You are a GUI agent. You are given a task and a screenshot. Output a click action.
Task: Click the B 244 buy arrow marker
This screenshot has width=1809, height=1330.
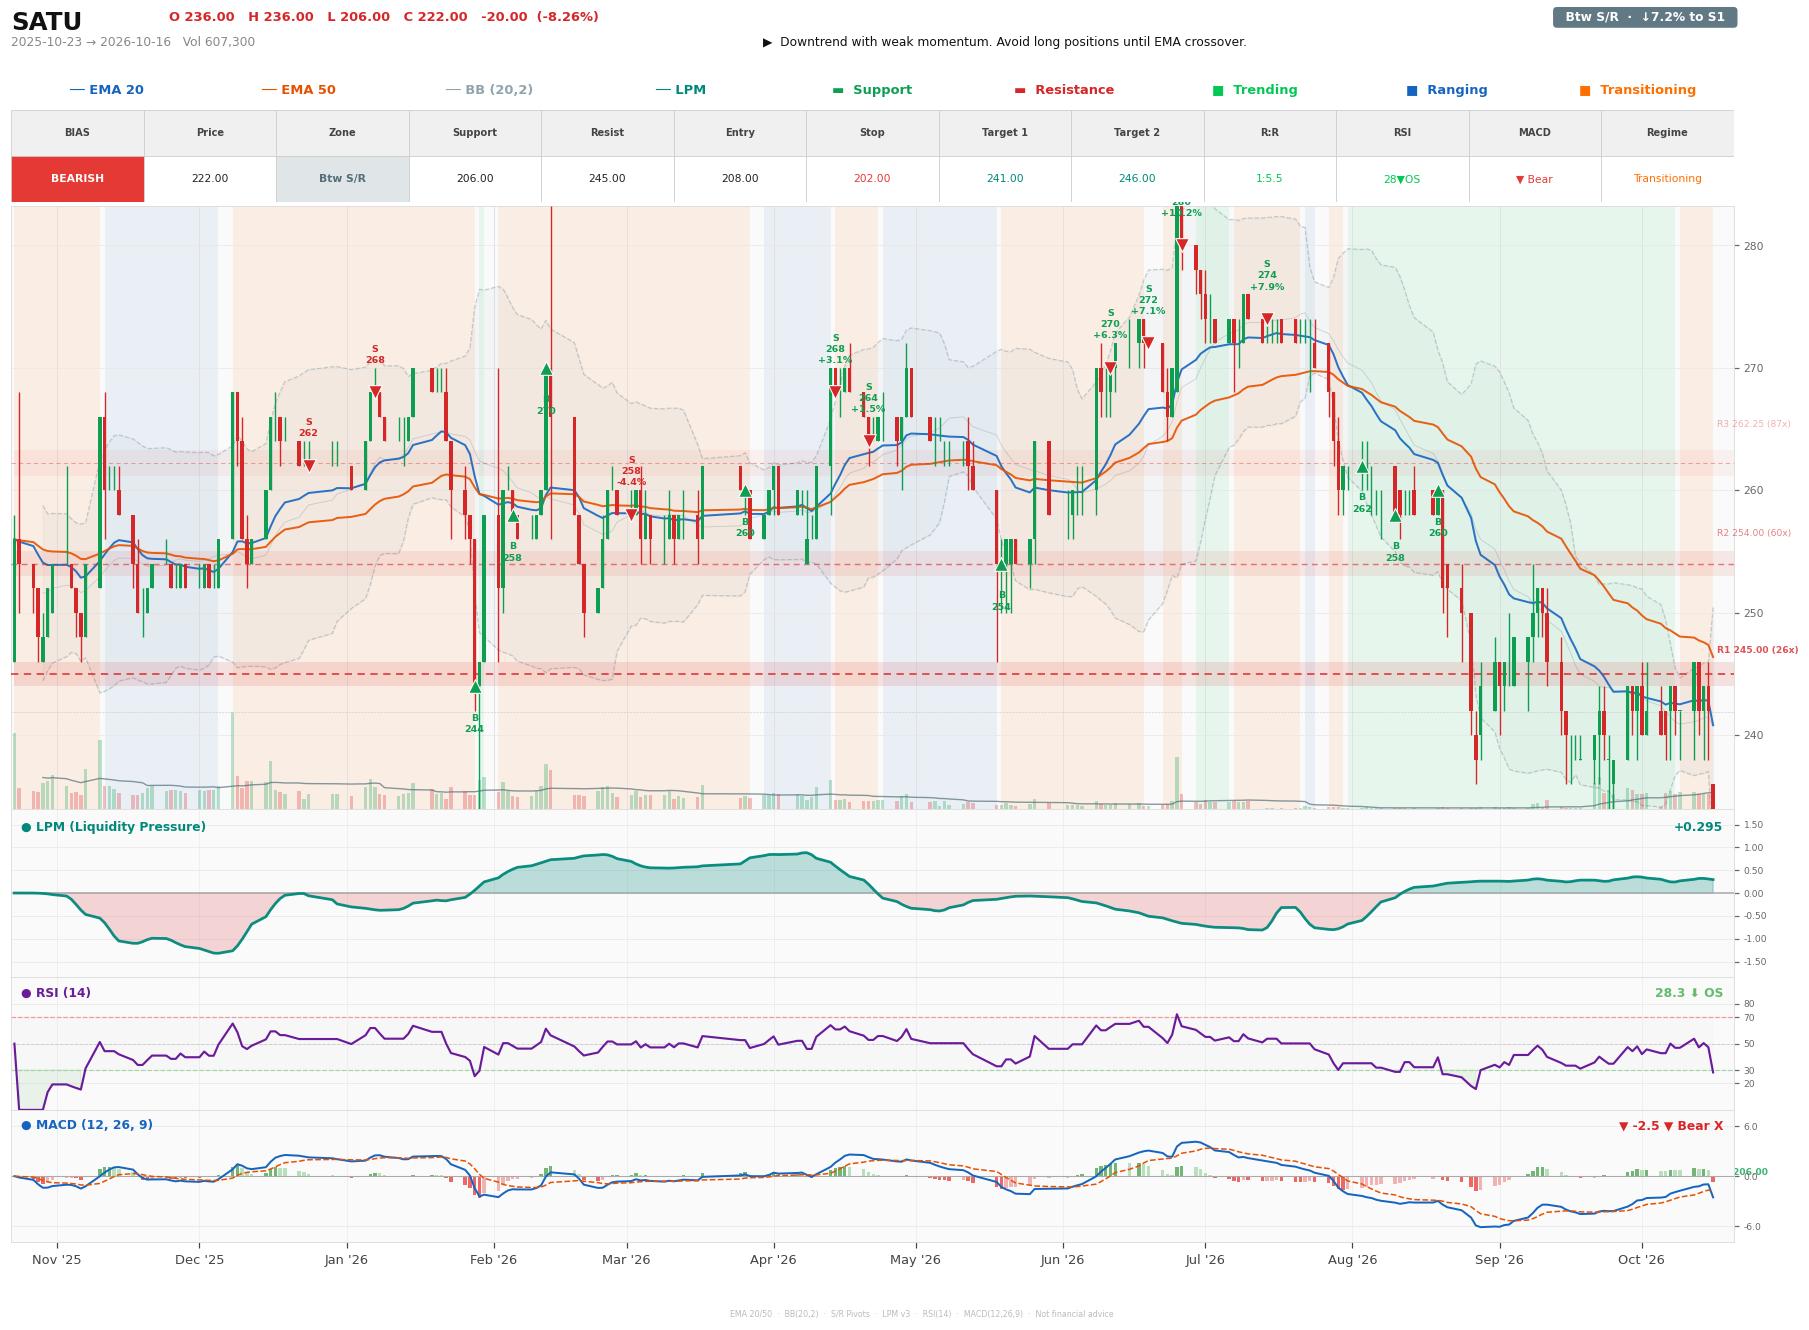click(475, 687)
